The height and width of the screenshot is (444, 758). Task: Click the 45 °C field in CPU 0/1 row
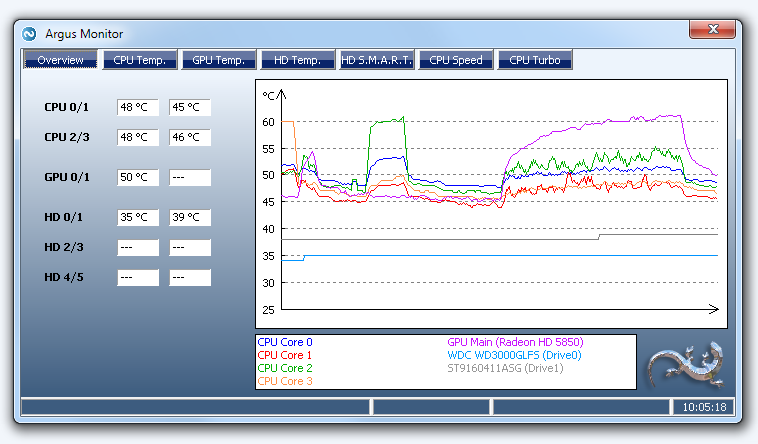[190, 107]
